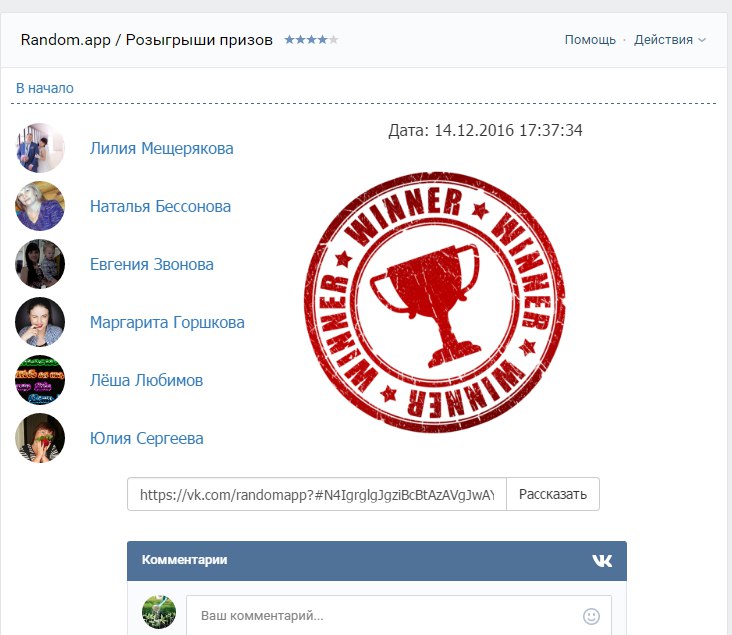Click the Рассказать share button

[553, 494]
